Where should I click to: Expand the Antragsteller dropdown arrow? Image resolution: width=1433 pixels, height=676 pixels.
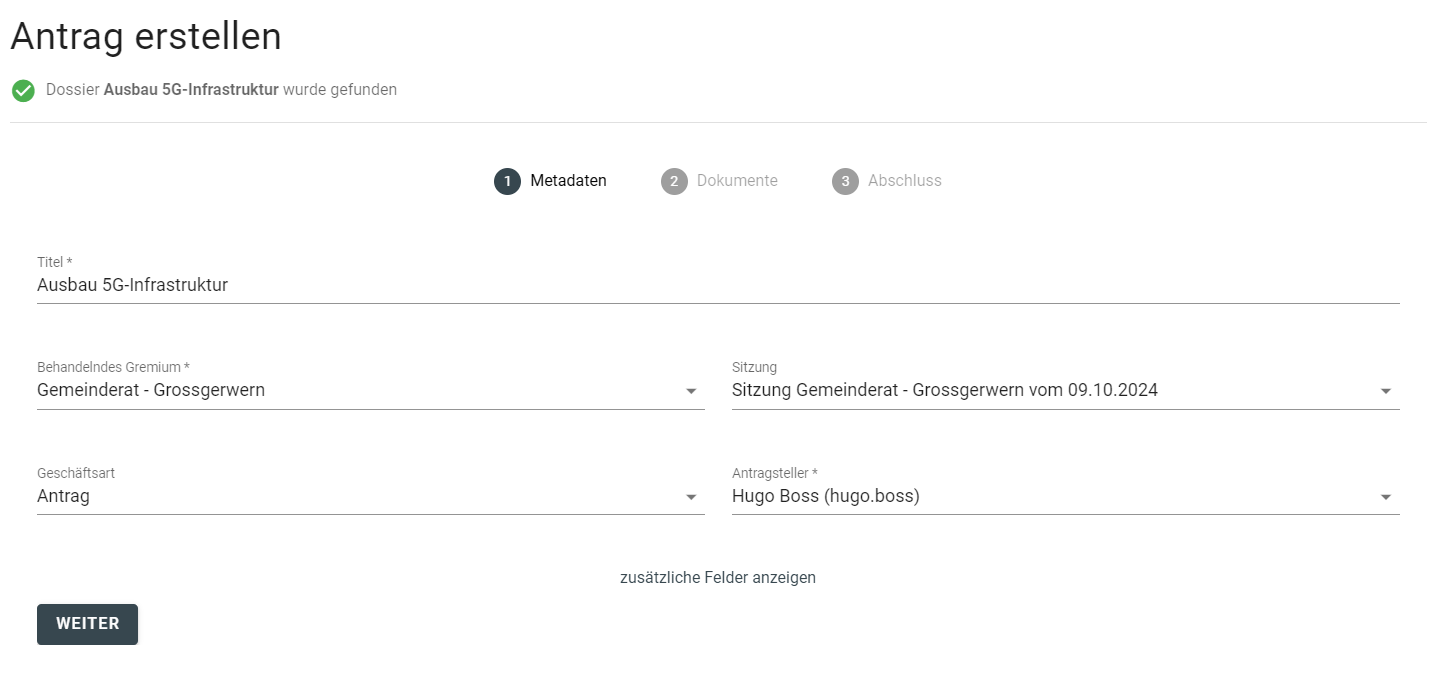[1385, 497]
